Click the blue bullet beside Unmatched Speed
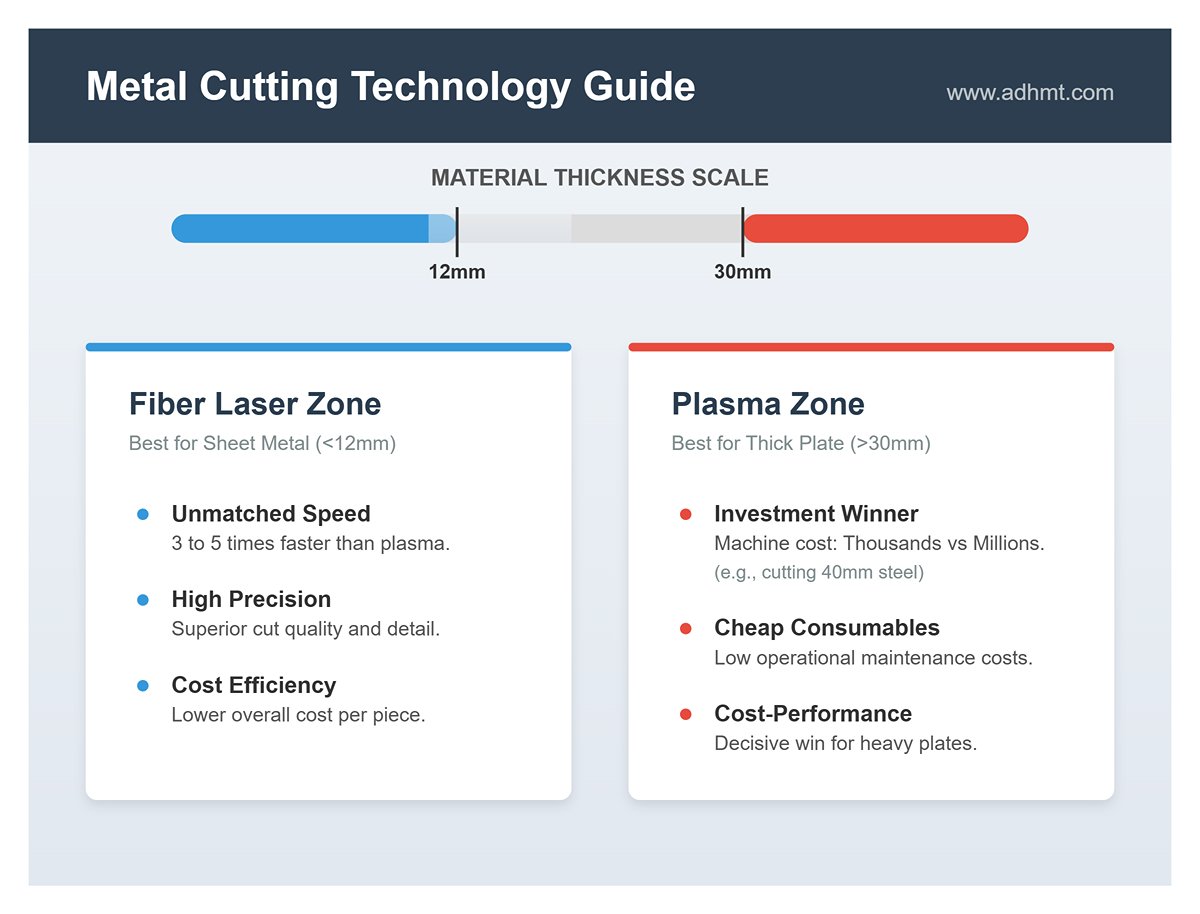This screenshot has height=914, width=1200. (x=142, y=514)
